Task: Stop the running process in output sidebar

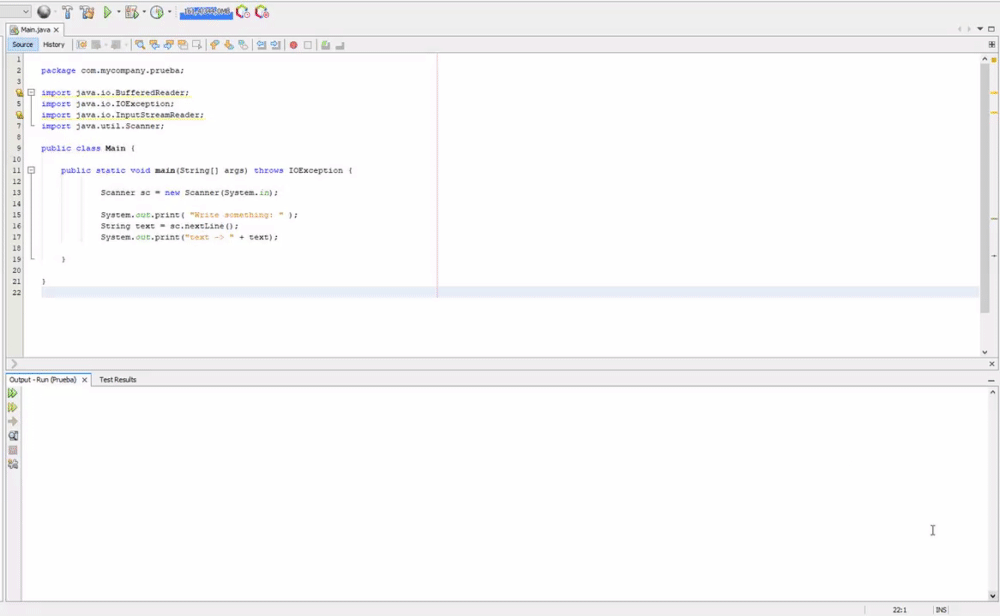Action: coord(13,450)
